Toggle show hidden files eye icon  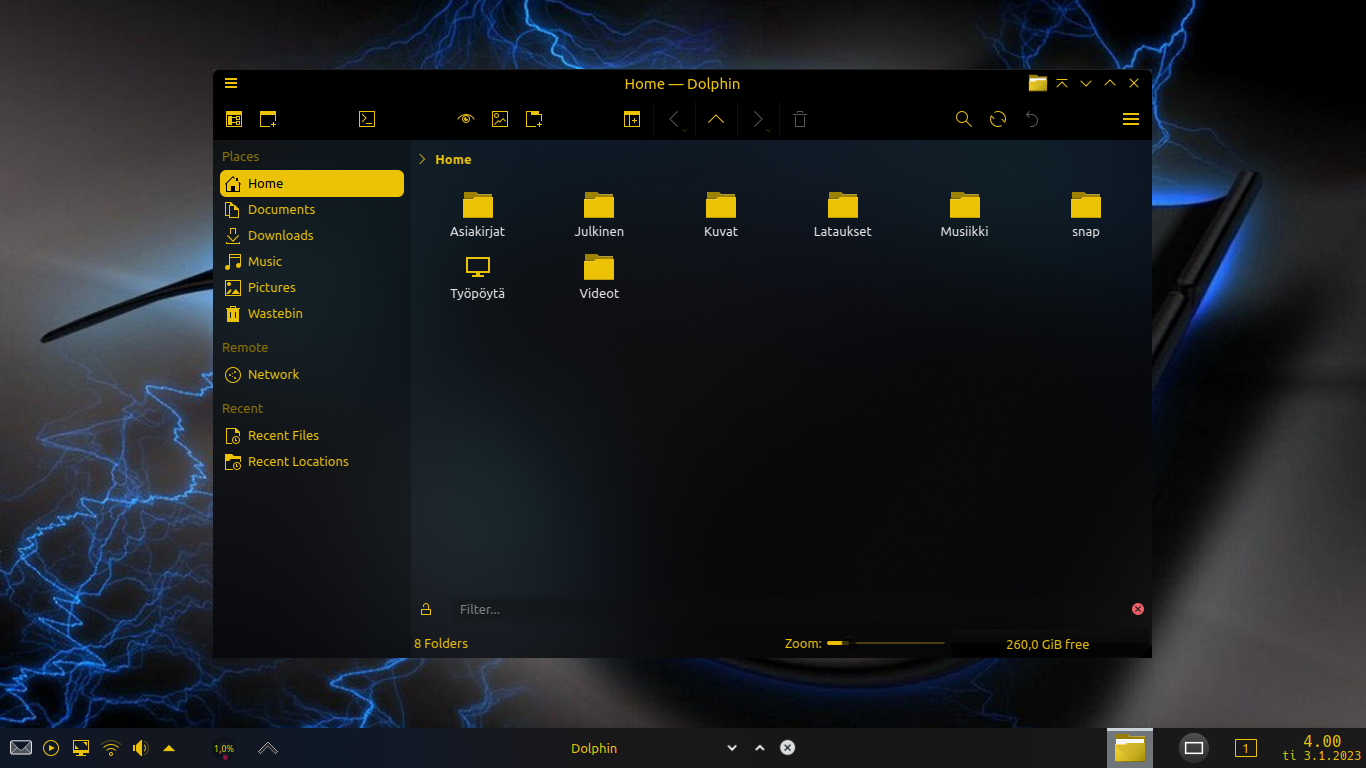pos(465,119)
